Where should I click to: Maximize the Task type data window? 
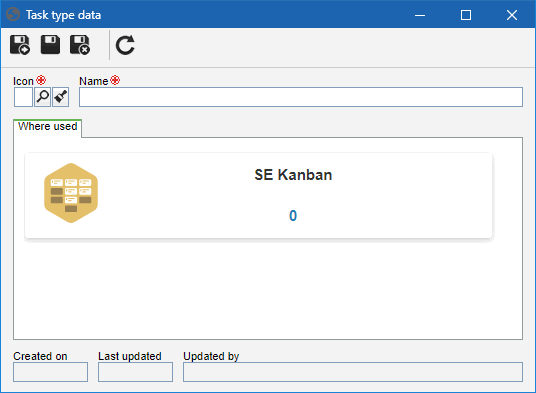(x=466, y=15)
